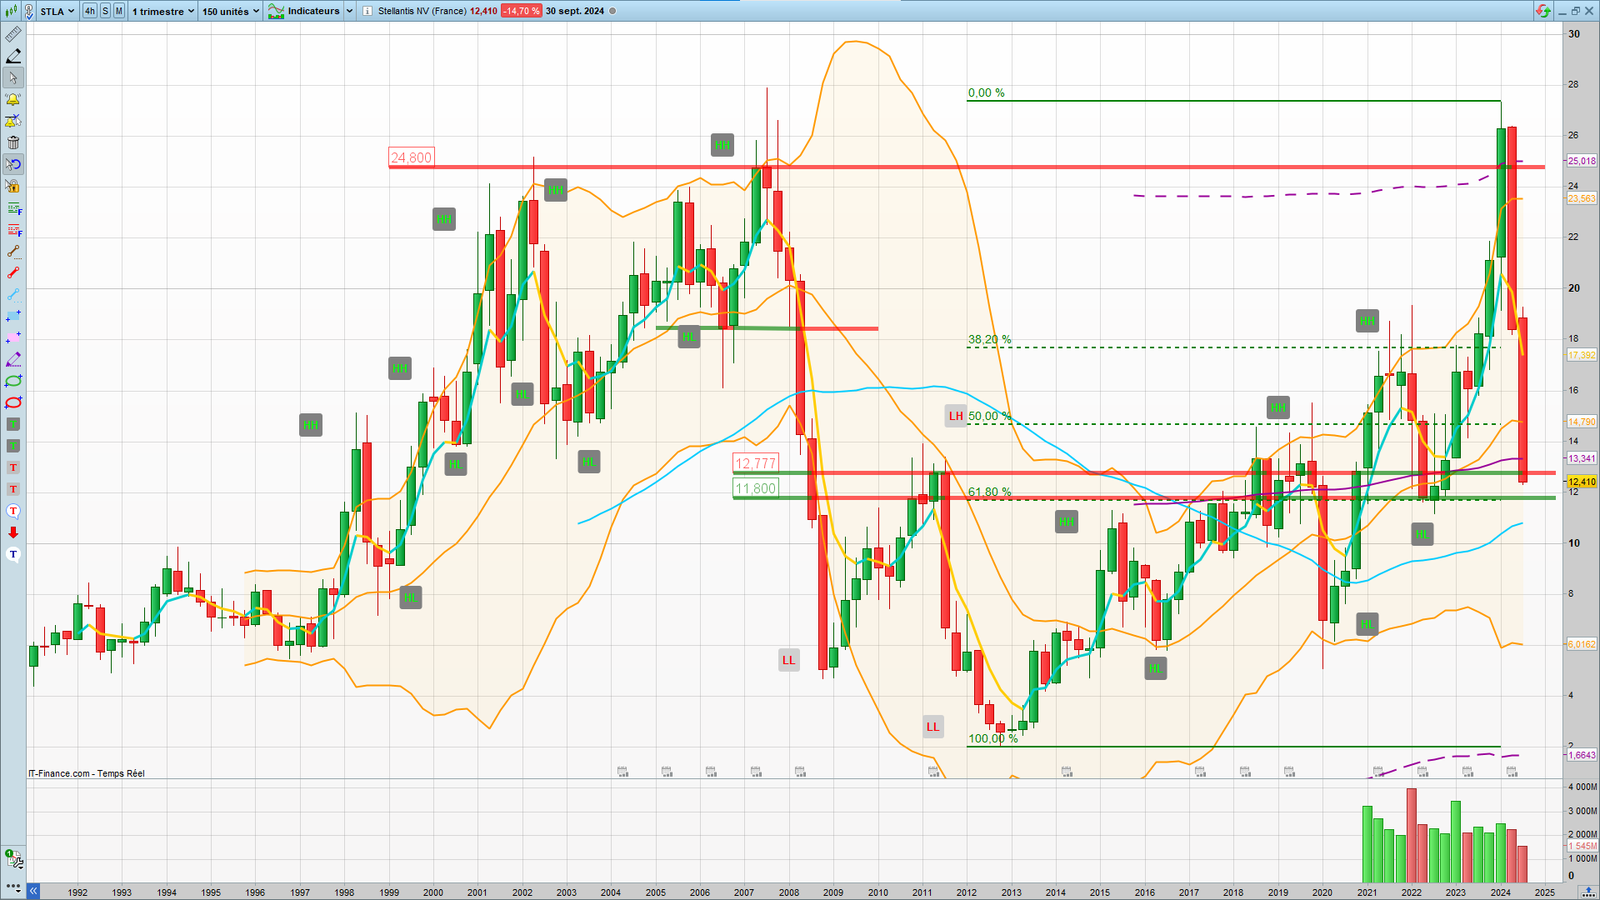The image size is (1600, 900).
Task: Select the red Fibonacci tool
Action: (x=13, y=230)
